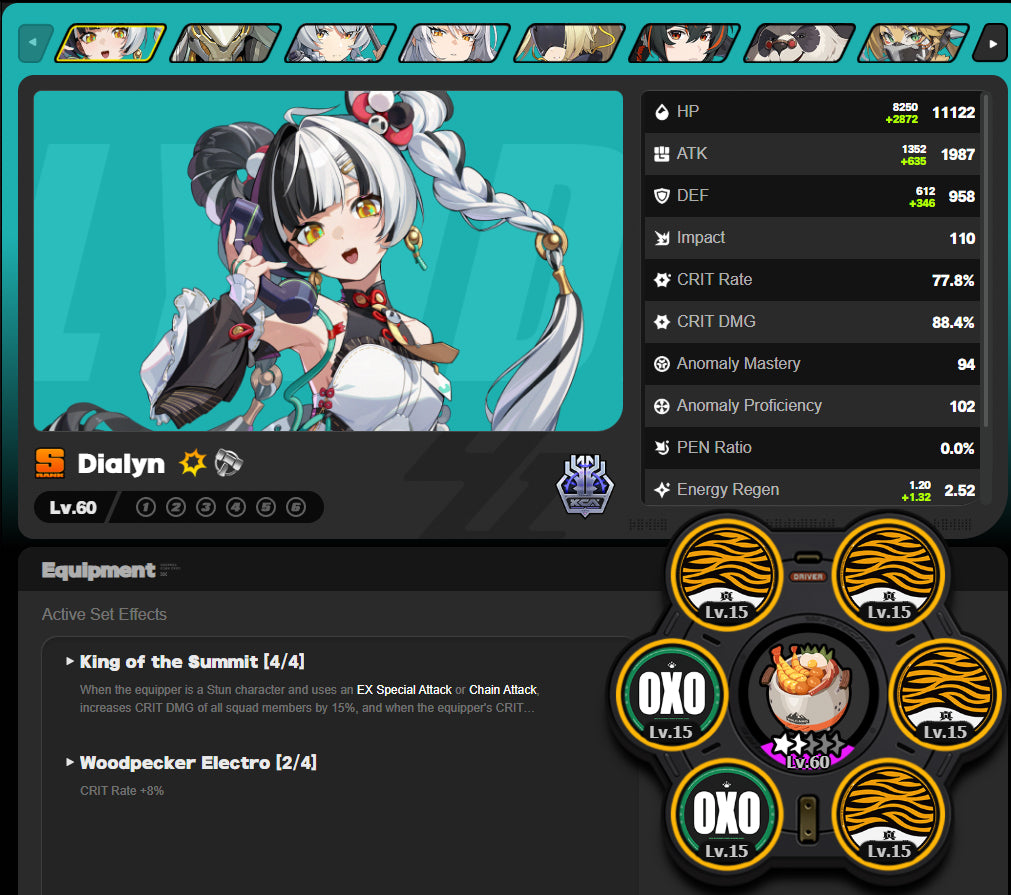Select the armored mech character thumbnail
This screenshot has height=895, width=1011.
226,43
